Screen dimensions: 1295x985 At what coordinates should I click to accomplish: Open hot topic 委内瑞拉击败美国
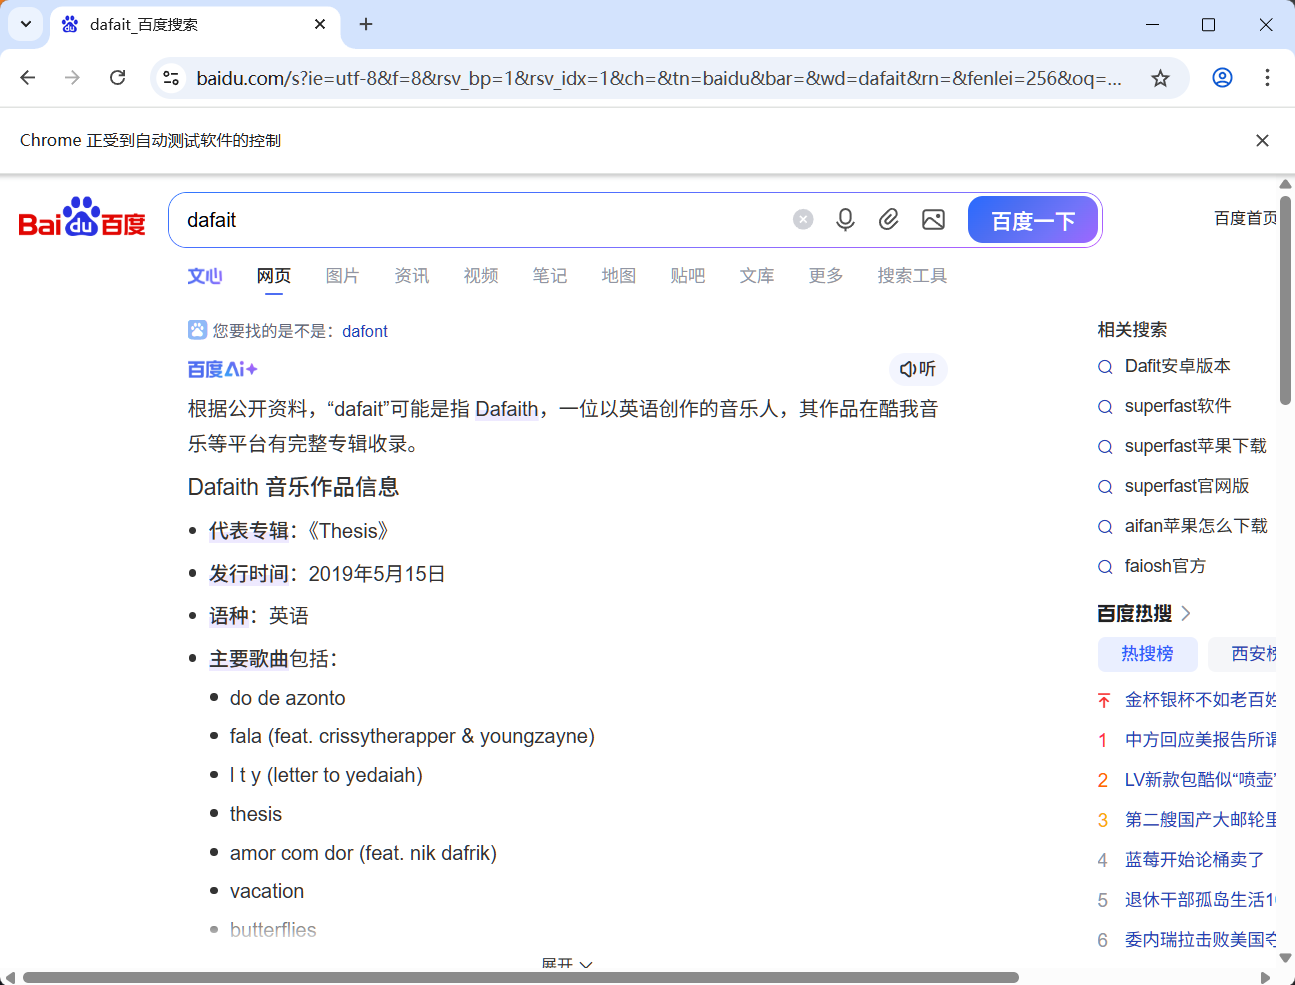pyautogui.click(x=1201, y=940)
